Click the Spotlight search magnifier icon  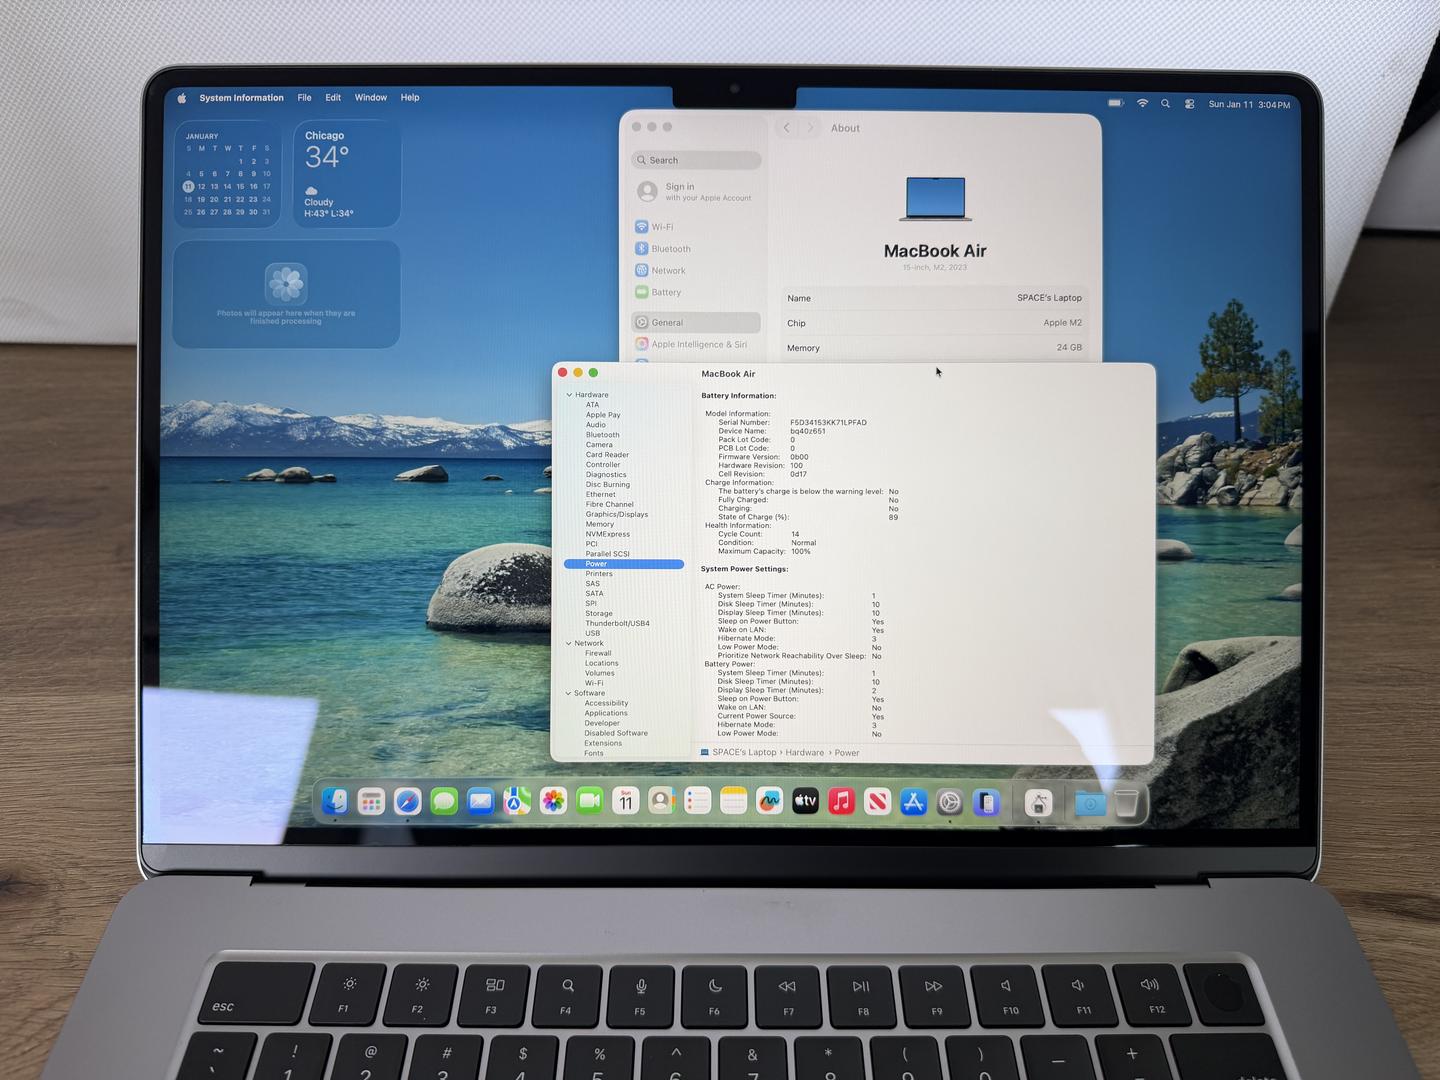click(x=1165, y=104)
